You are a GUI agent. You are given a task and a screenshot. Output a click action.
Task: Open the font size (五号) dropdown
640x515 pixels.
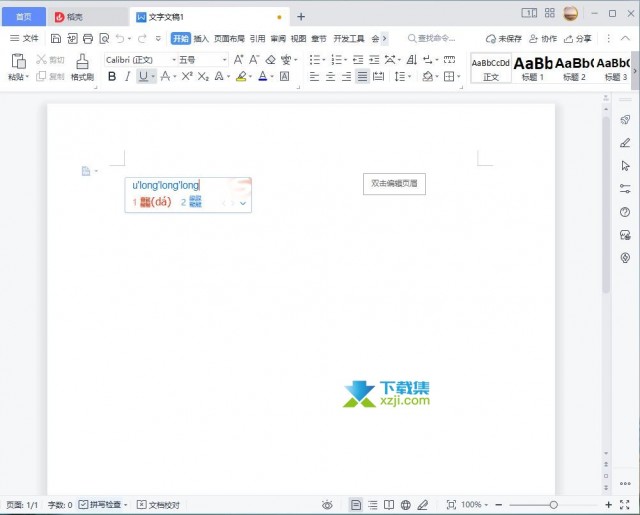point(224,60)
